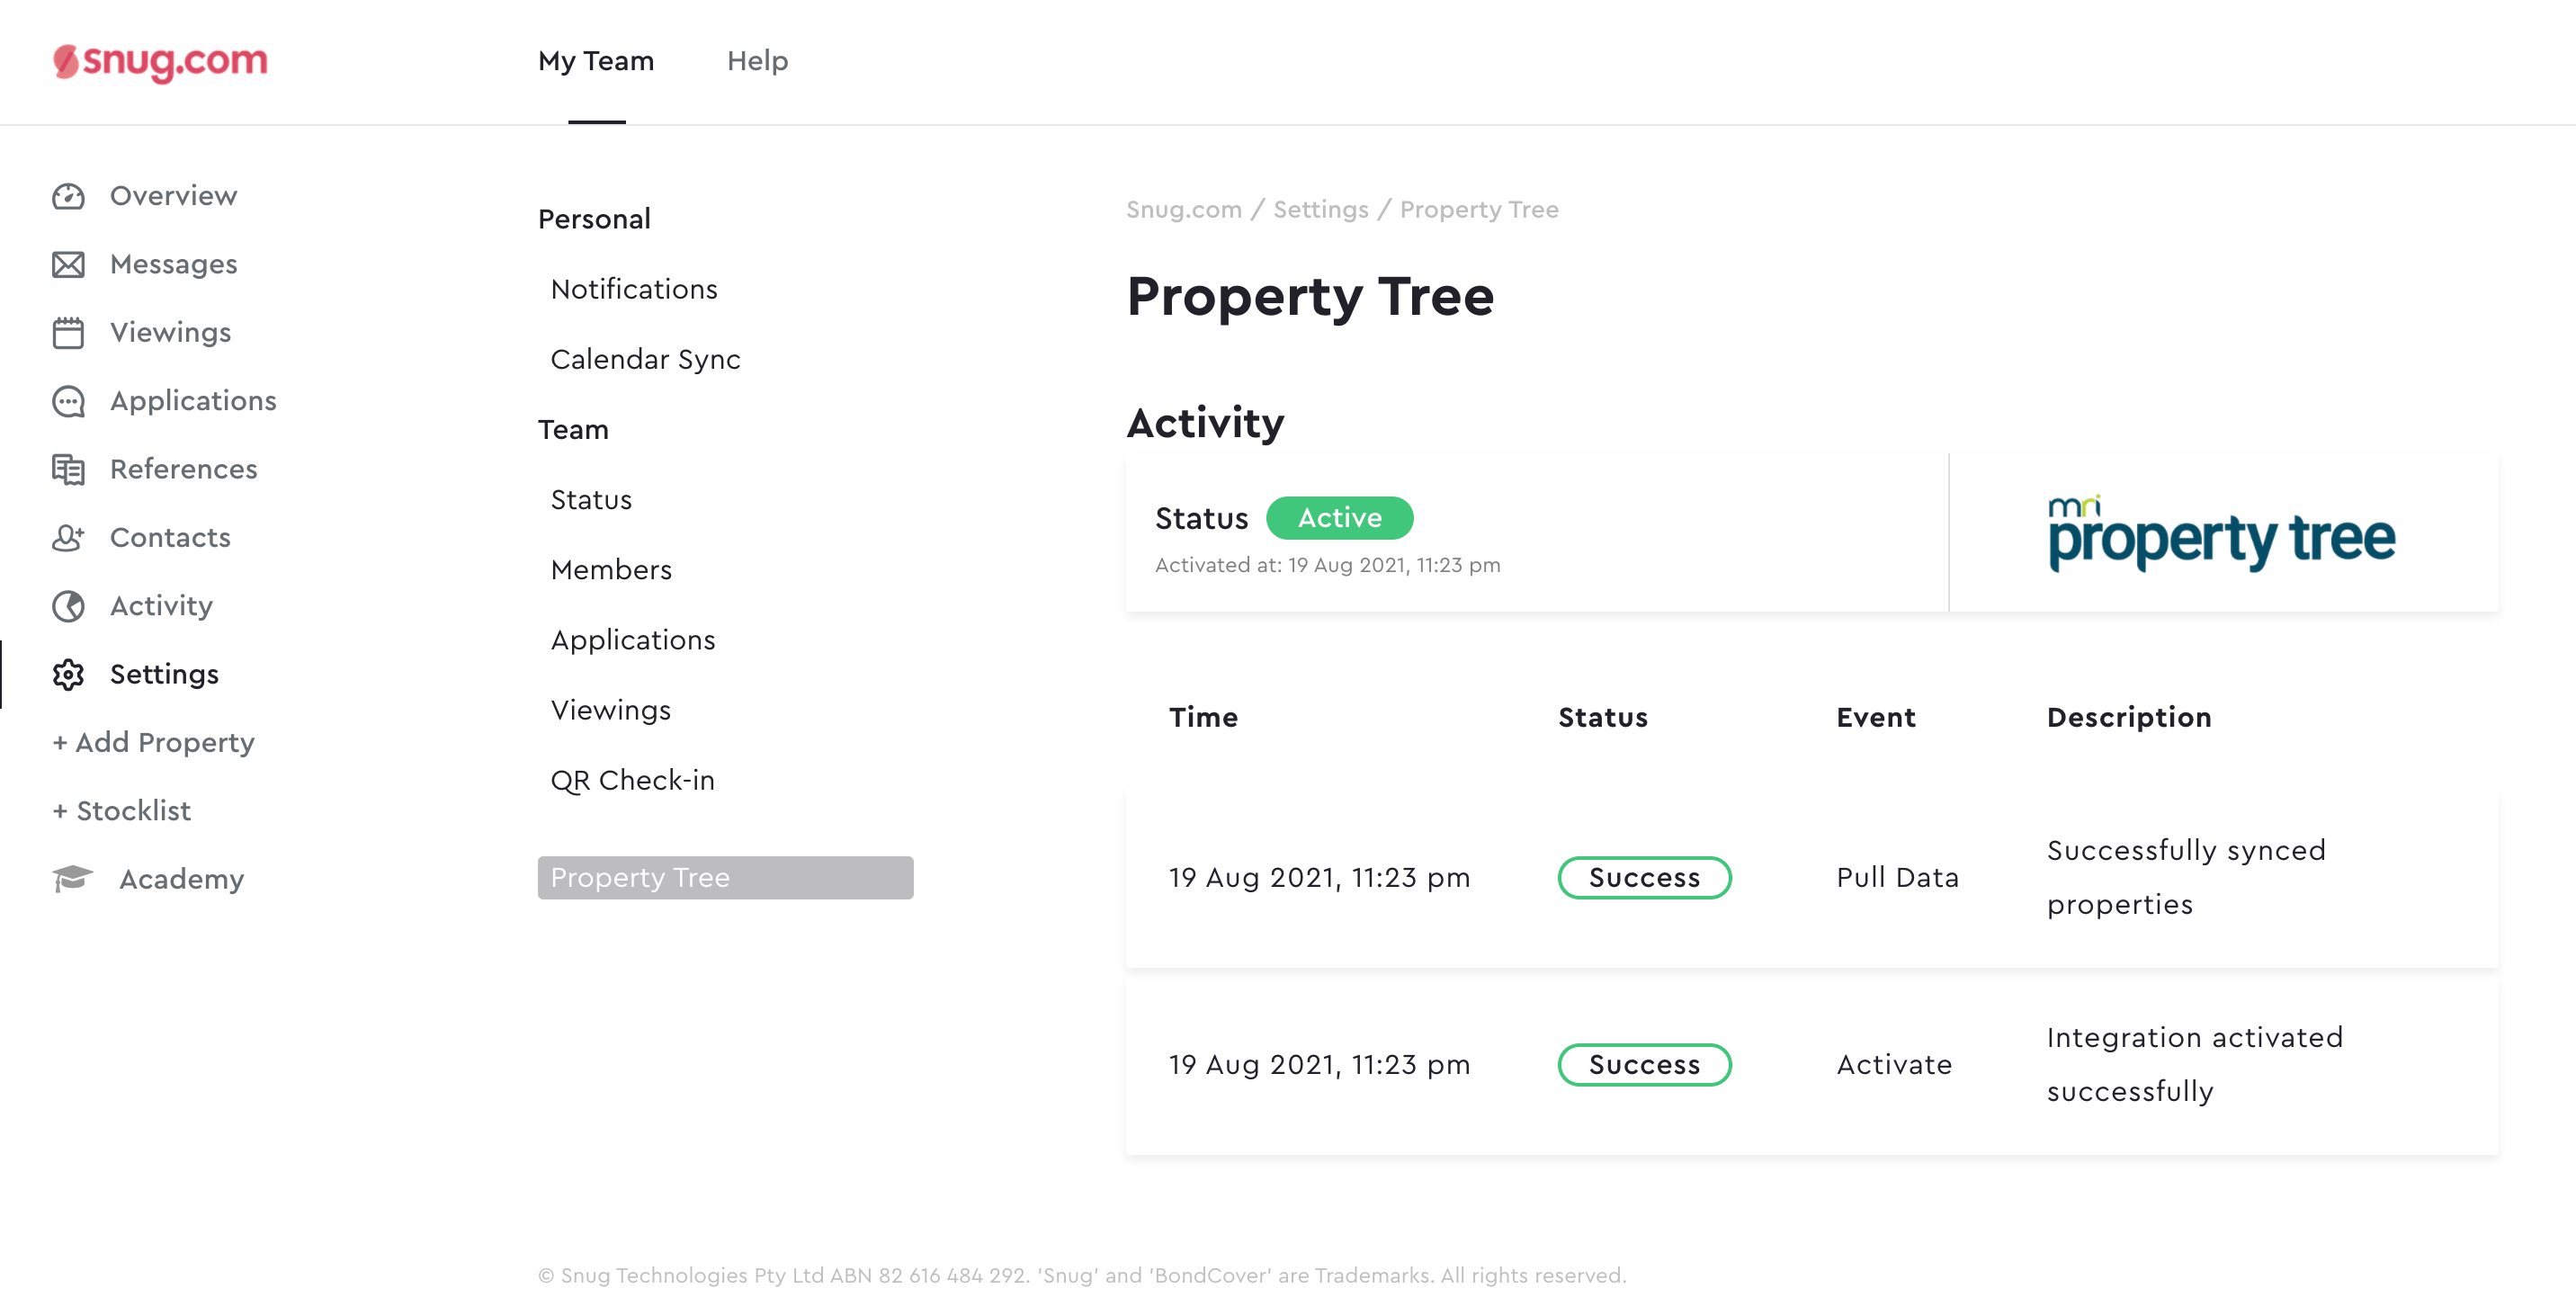Go to Calendar Sync settings
This screenshot has height=1315, width=2576.
pos(645,360)
